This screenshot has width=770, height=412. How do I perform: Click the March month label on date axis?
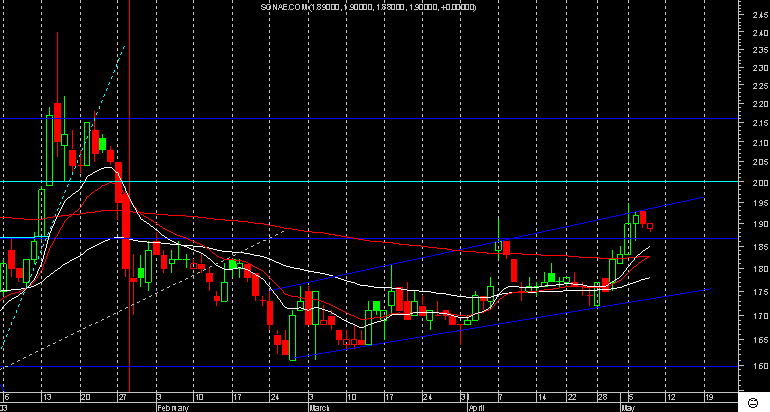319,408
